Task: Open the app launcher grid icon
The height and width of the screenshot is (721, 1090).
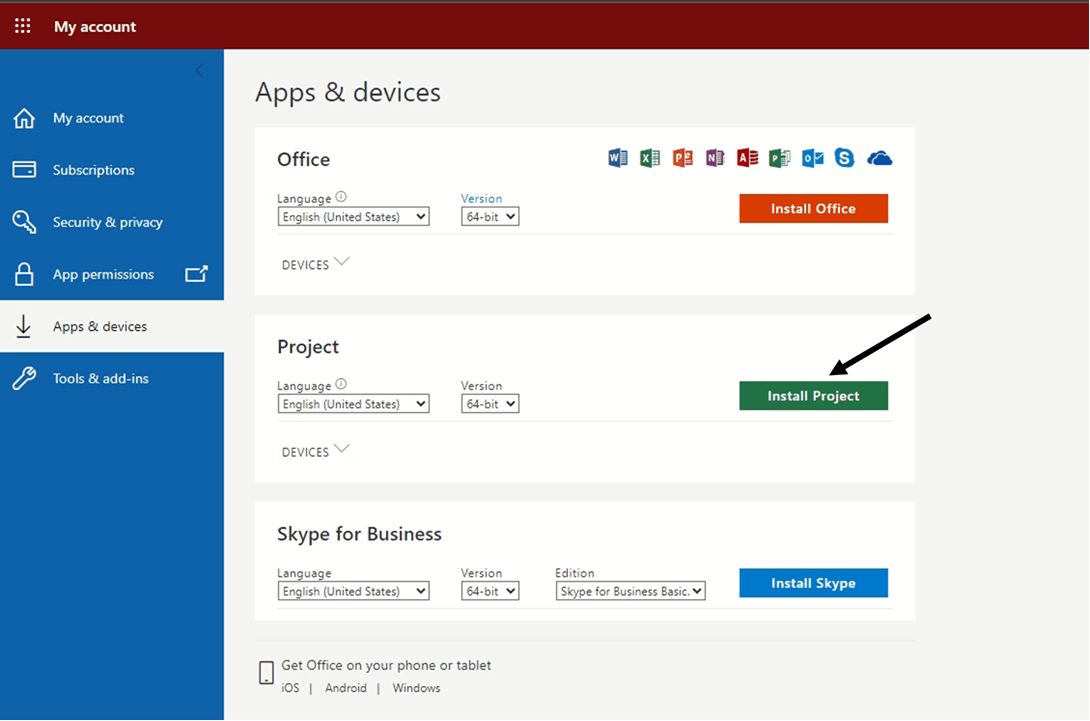Action: (22, 26)
